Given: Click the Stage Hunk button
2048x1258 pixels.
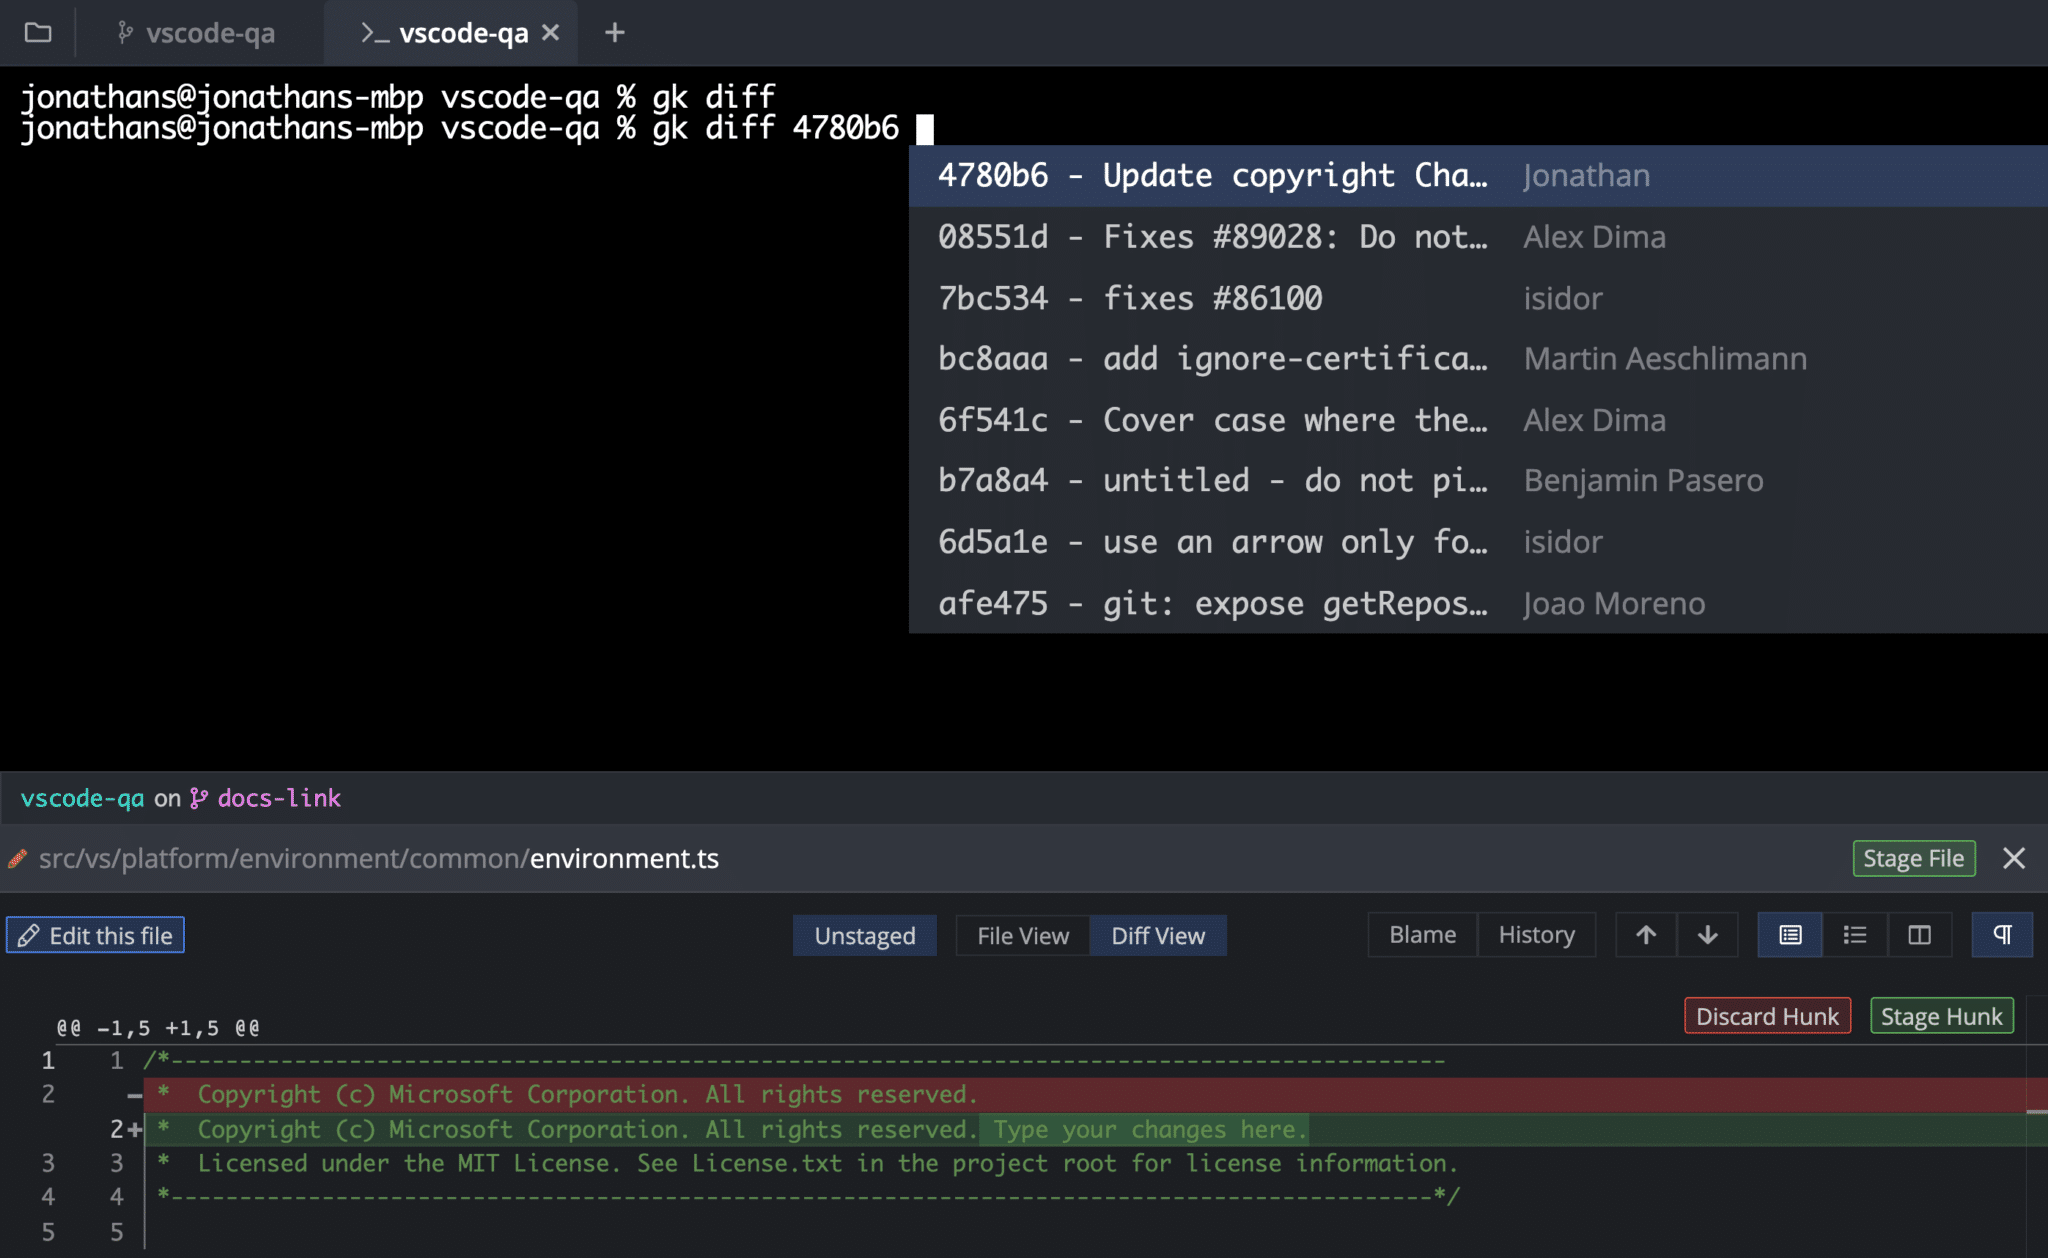Looking at the screenshot, I should click(1940, 1015).
